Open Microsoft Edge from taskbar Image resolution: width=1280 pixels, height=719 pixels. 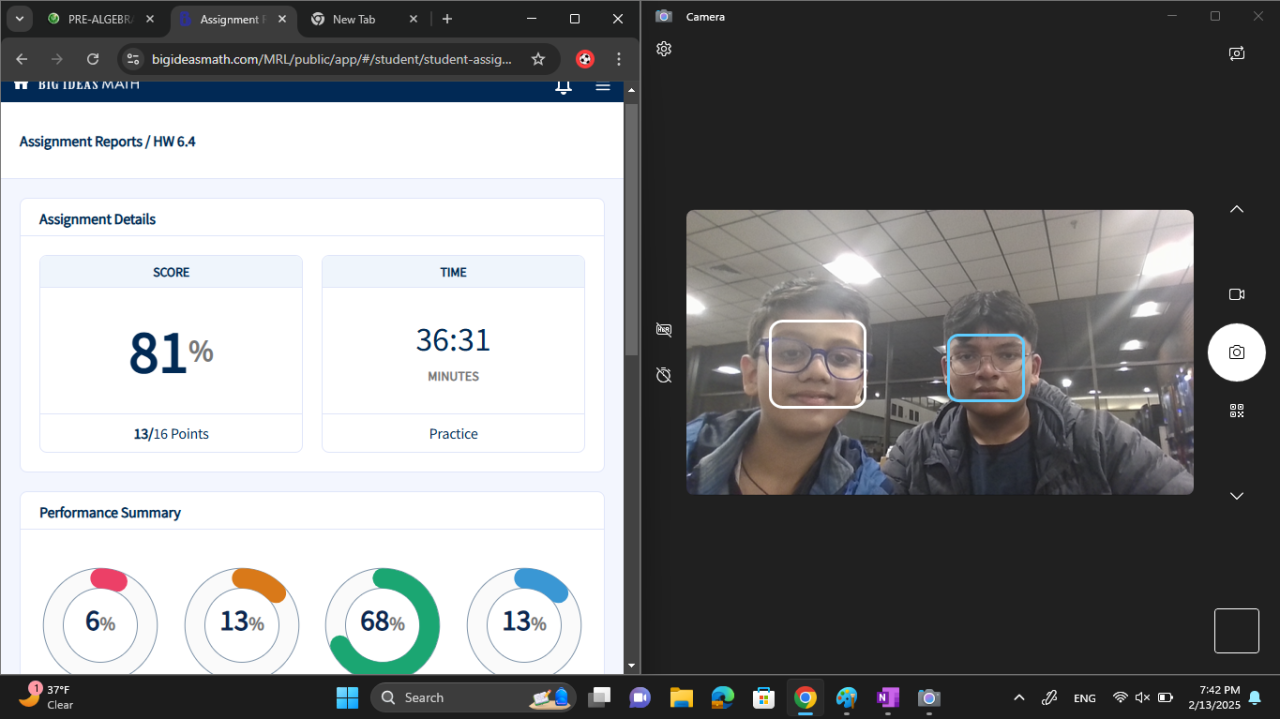point(722,697)
